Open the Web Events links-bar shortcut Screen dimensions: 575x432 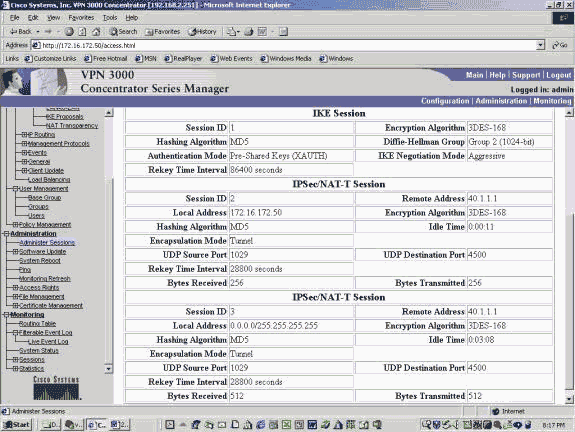(x=231, y=59)
